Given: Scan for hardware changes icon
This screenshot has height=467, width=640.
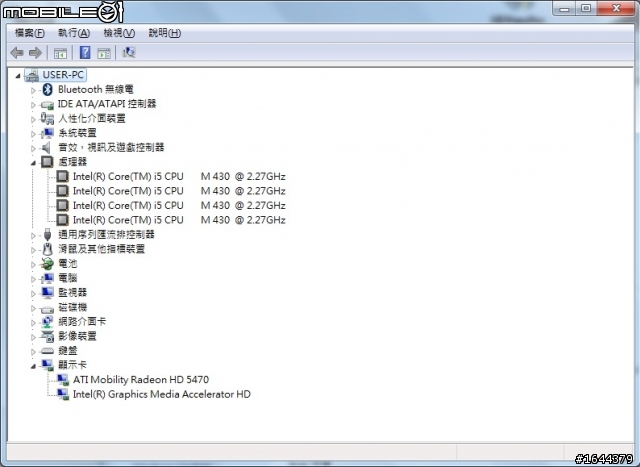Looking at the screenshot, I should (129, 52).
